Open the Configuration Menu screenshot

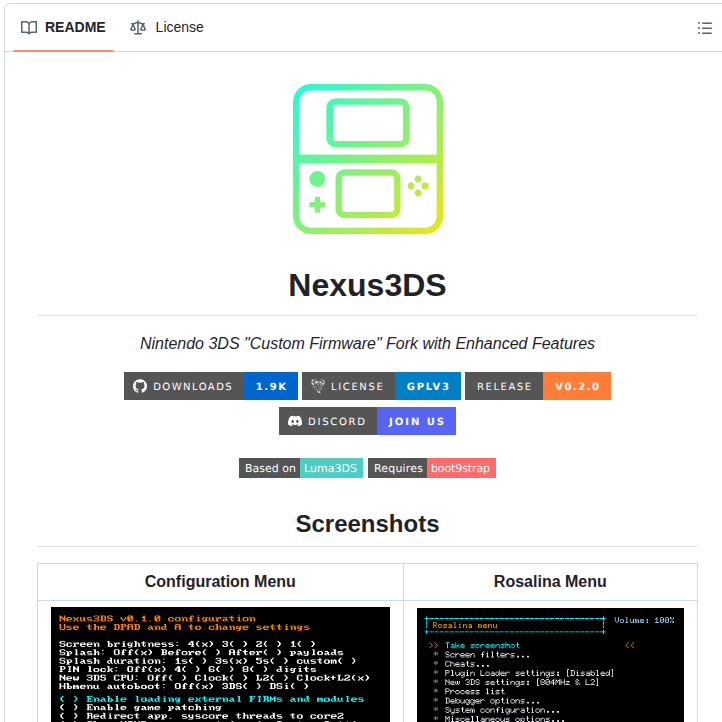pyautogui.click(x=220, y=664)
